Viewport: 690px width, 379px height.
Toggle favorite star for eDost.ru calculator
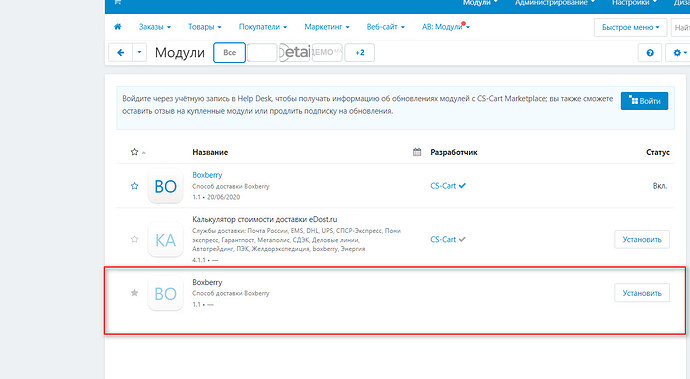135,239
